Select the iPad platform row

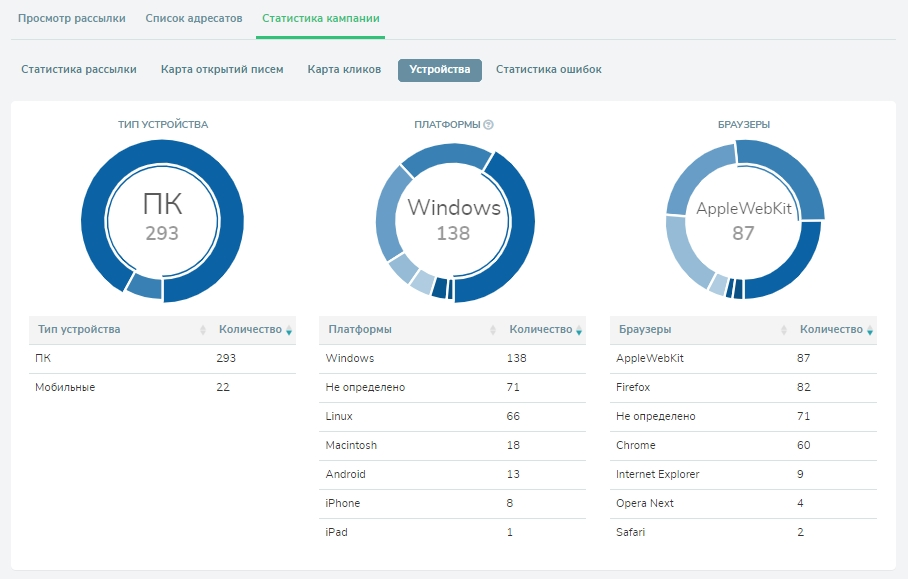tap(452, 533)
